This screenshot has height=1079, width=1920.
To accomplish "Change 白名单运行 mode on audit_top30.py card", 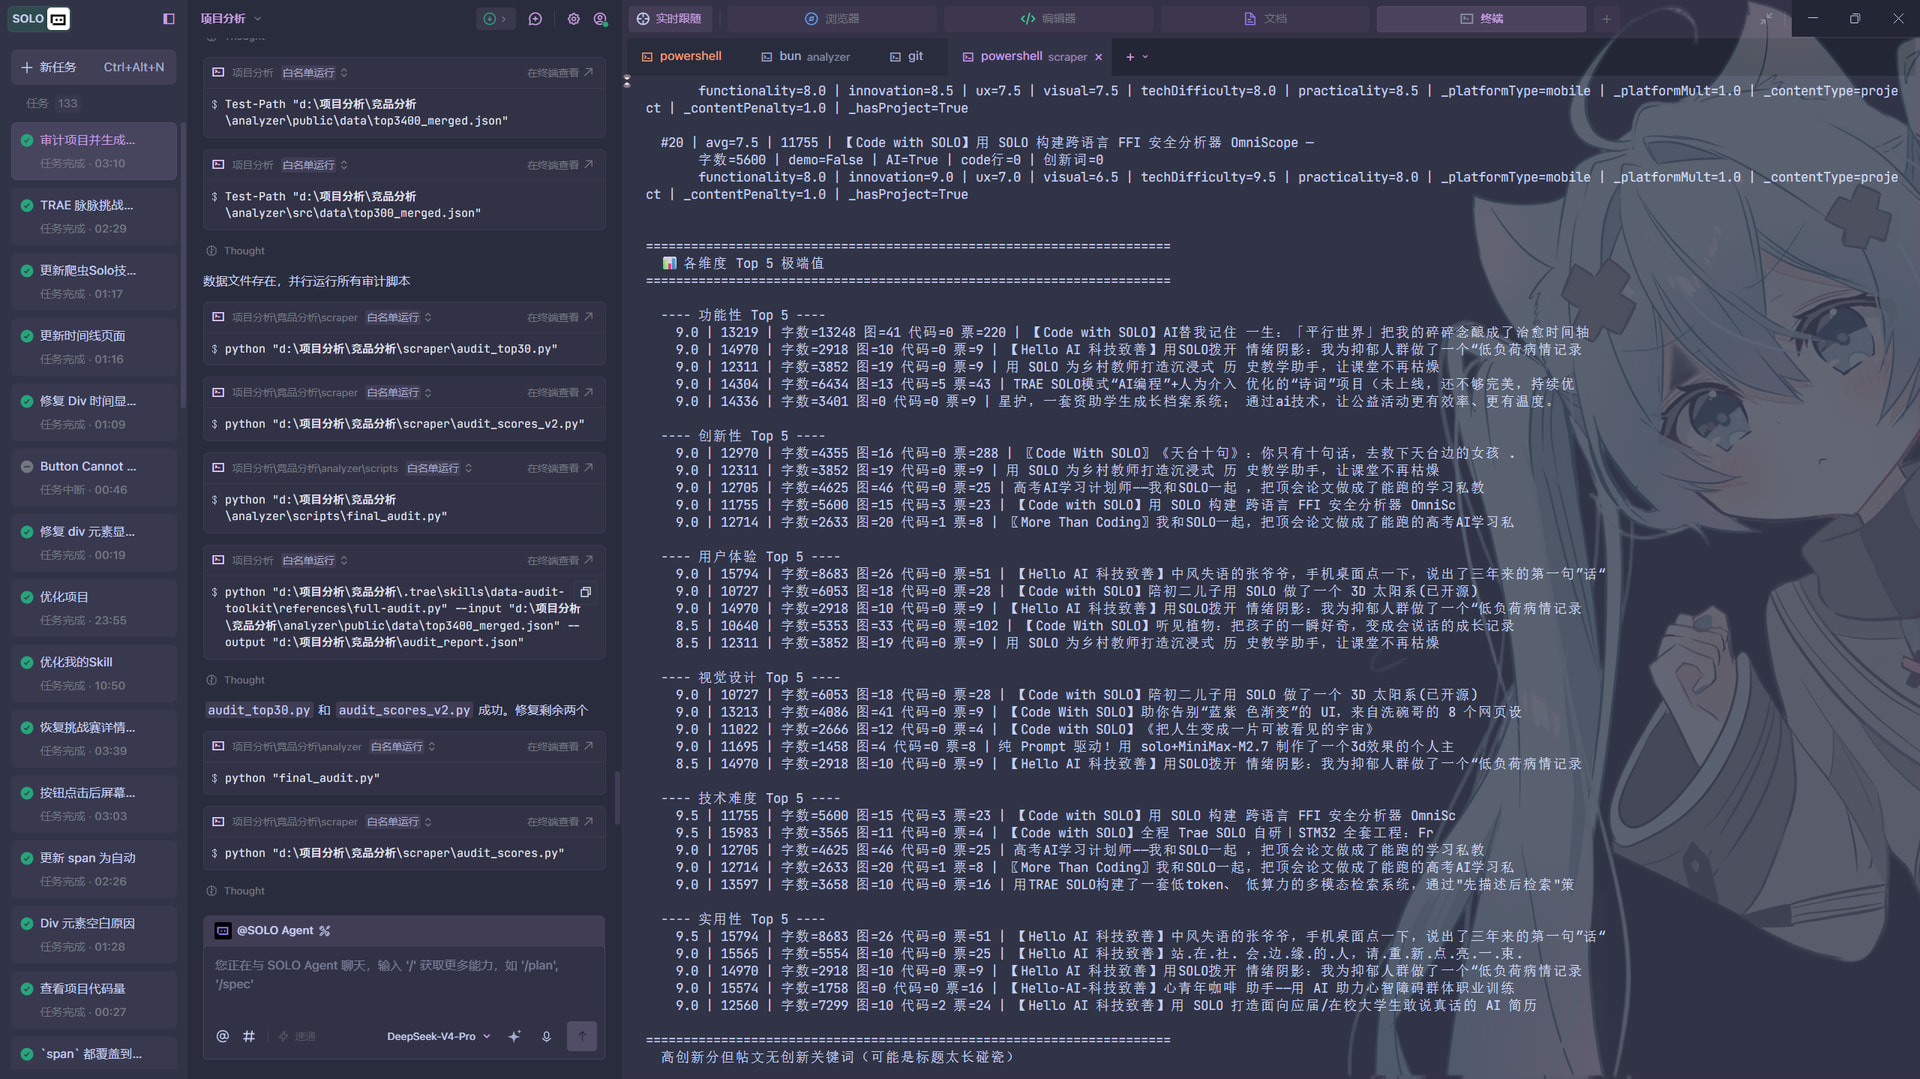I will coord(398,317).
